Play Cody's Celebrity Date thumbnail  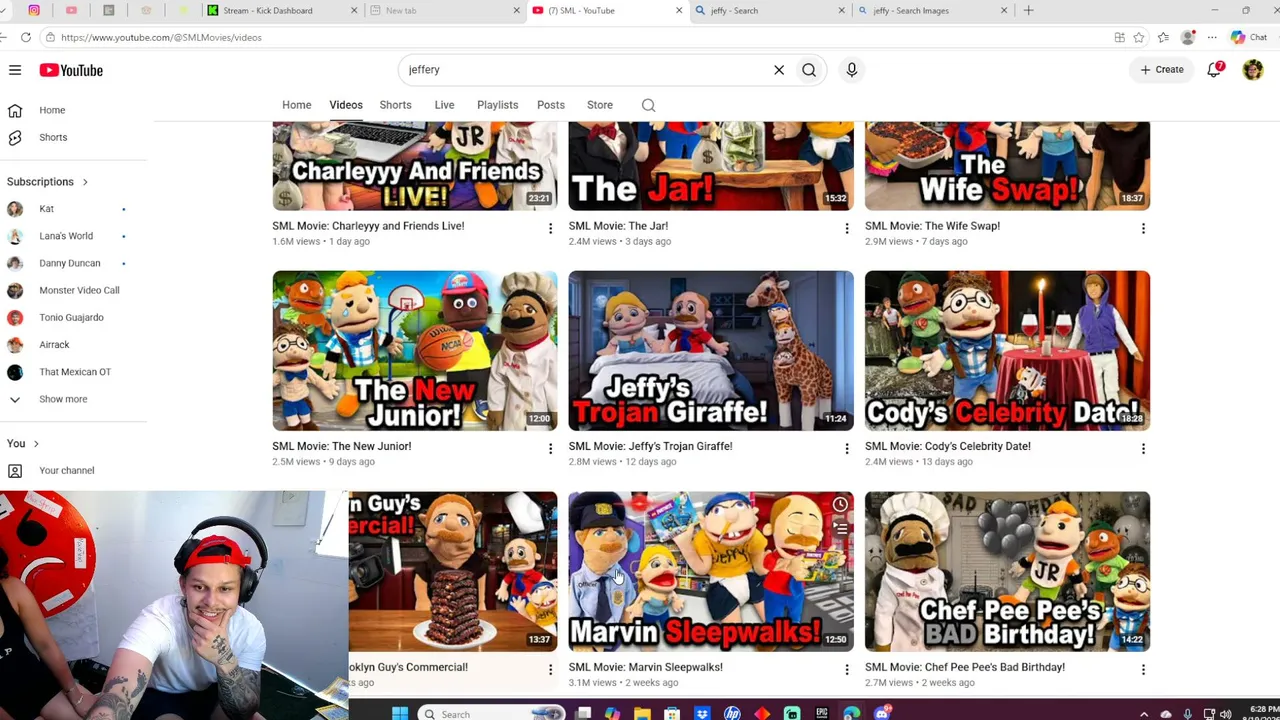[1007, 351]
